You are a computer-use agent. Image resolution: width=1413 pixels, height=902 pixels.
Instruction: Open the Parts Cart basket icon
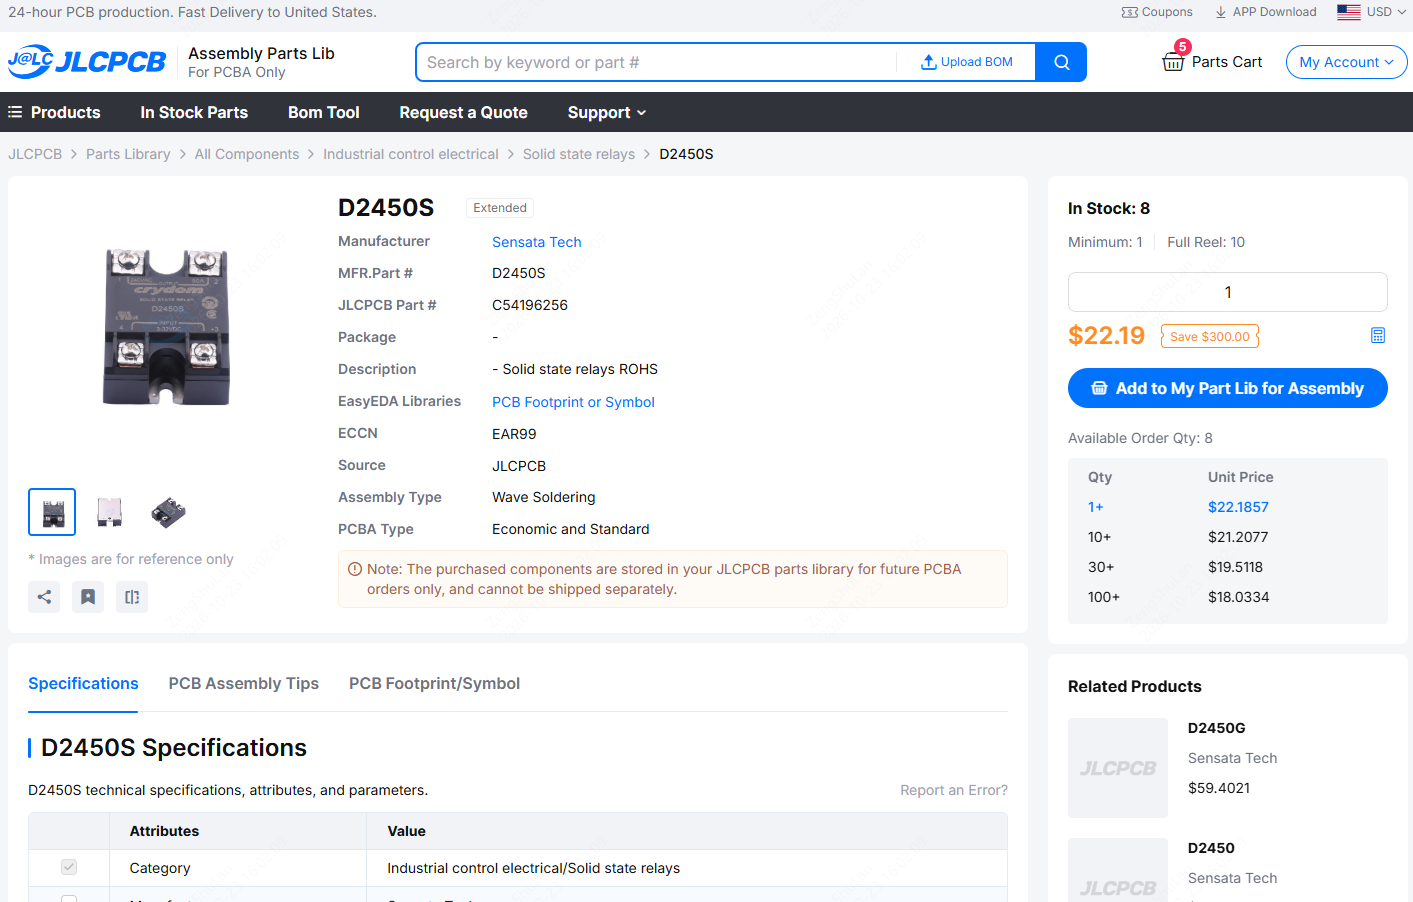tap(1173, 61)
